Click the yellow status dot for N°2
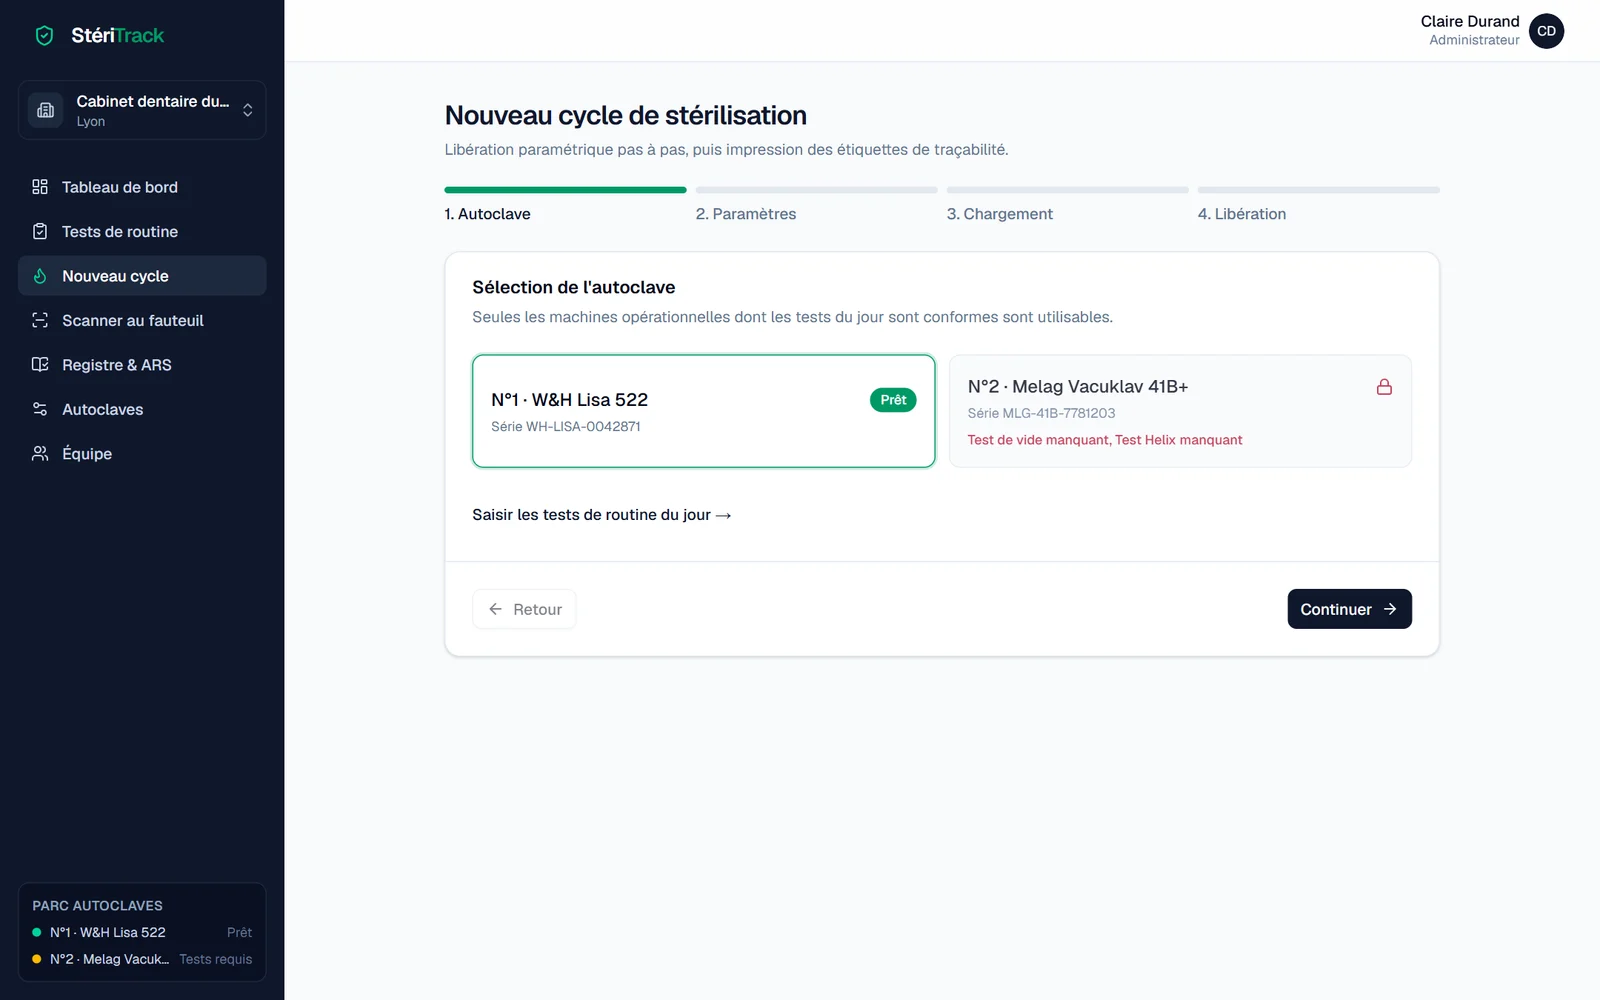Viewport: 1600px width, 1000px height. 37,959
